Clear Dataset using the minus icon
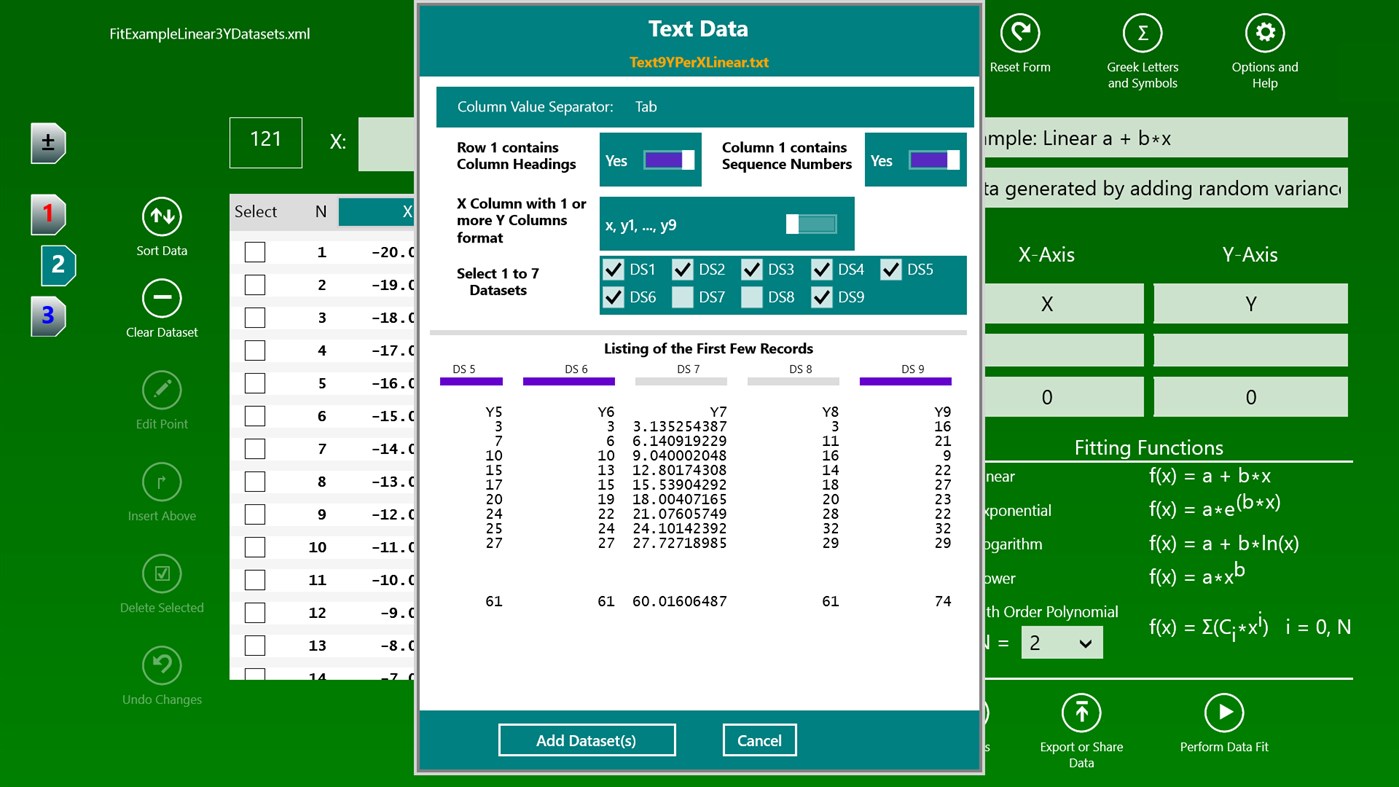This screenshot has height=787, width=1399. 161,298
